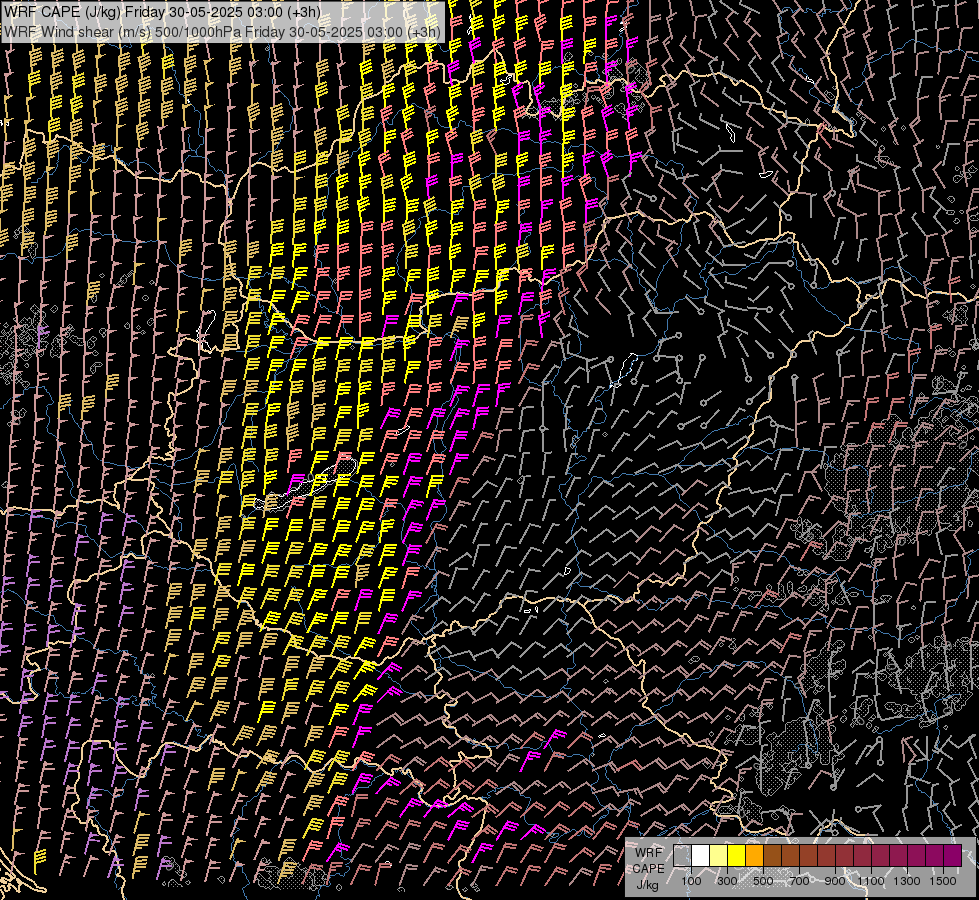Click the 500 legend value
Image resolution: width=979 pixels, height=900 pixels.
(x=763, y=881)
